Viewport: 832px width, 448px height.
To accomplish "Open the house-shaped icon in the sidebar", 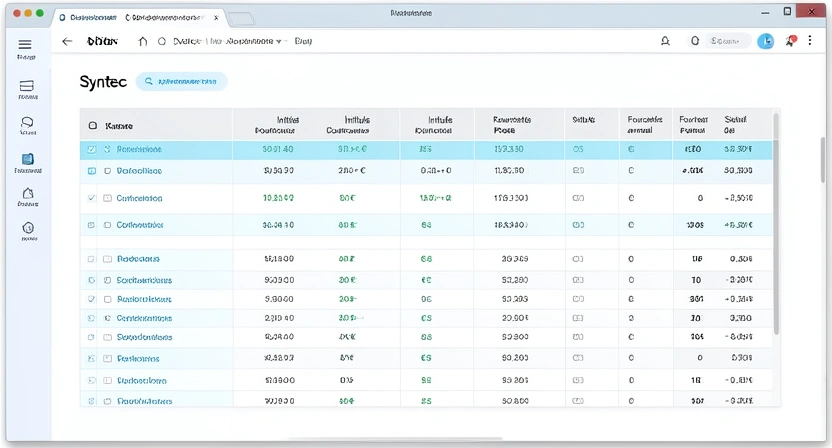I will click(x=27, y=193).
